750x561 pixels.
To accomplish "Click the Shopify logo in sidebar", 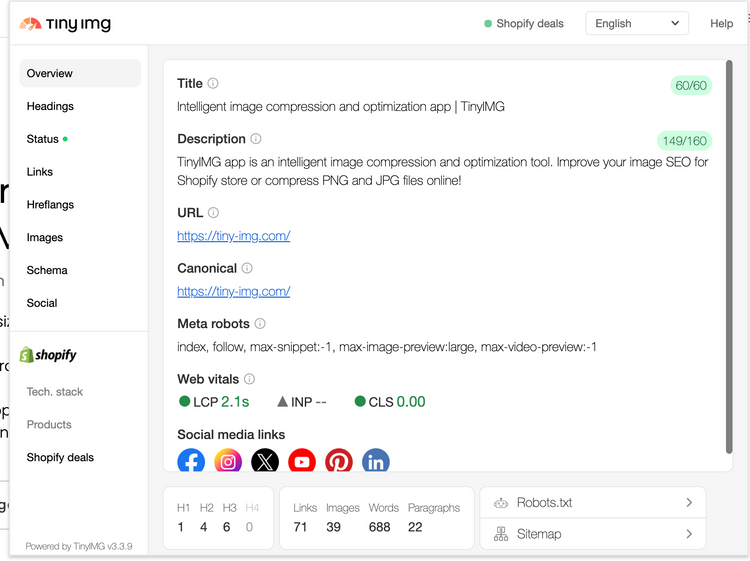I will click(x=48, y=355).
